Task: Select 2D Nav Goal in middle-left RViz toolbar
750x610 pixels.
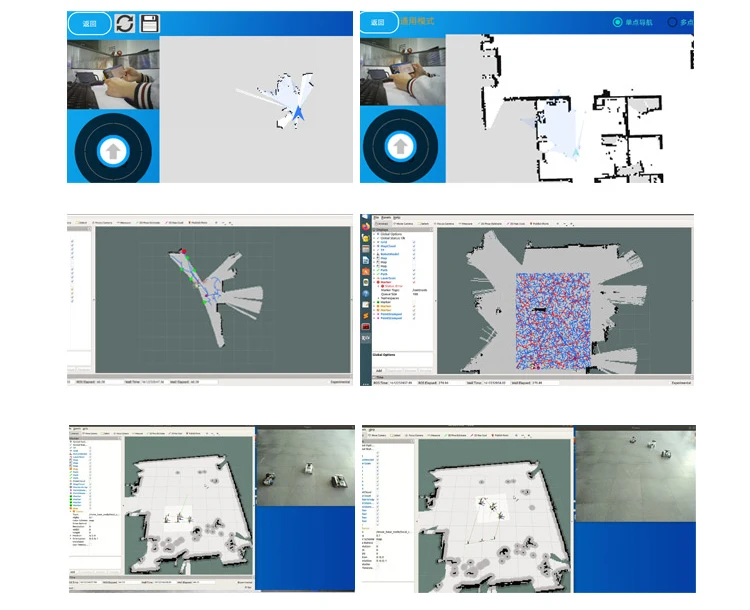Action: tap(174, 222)
